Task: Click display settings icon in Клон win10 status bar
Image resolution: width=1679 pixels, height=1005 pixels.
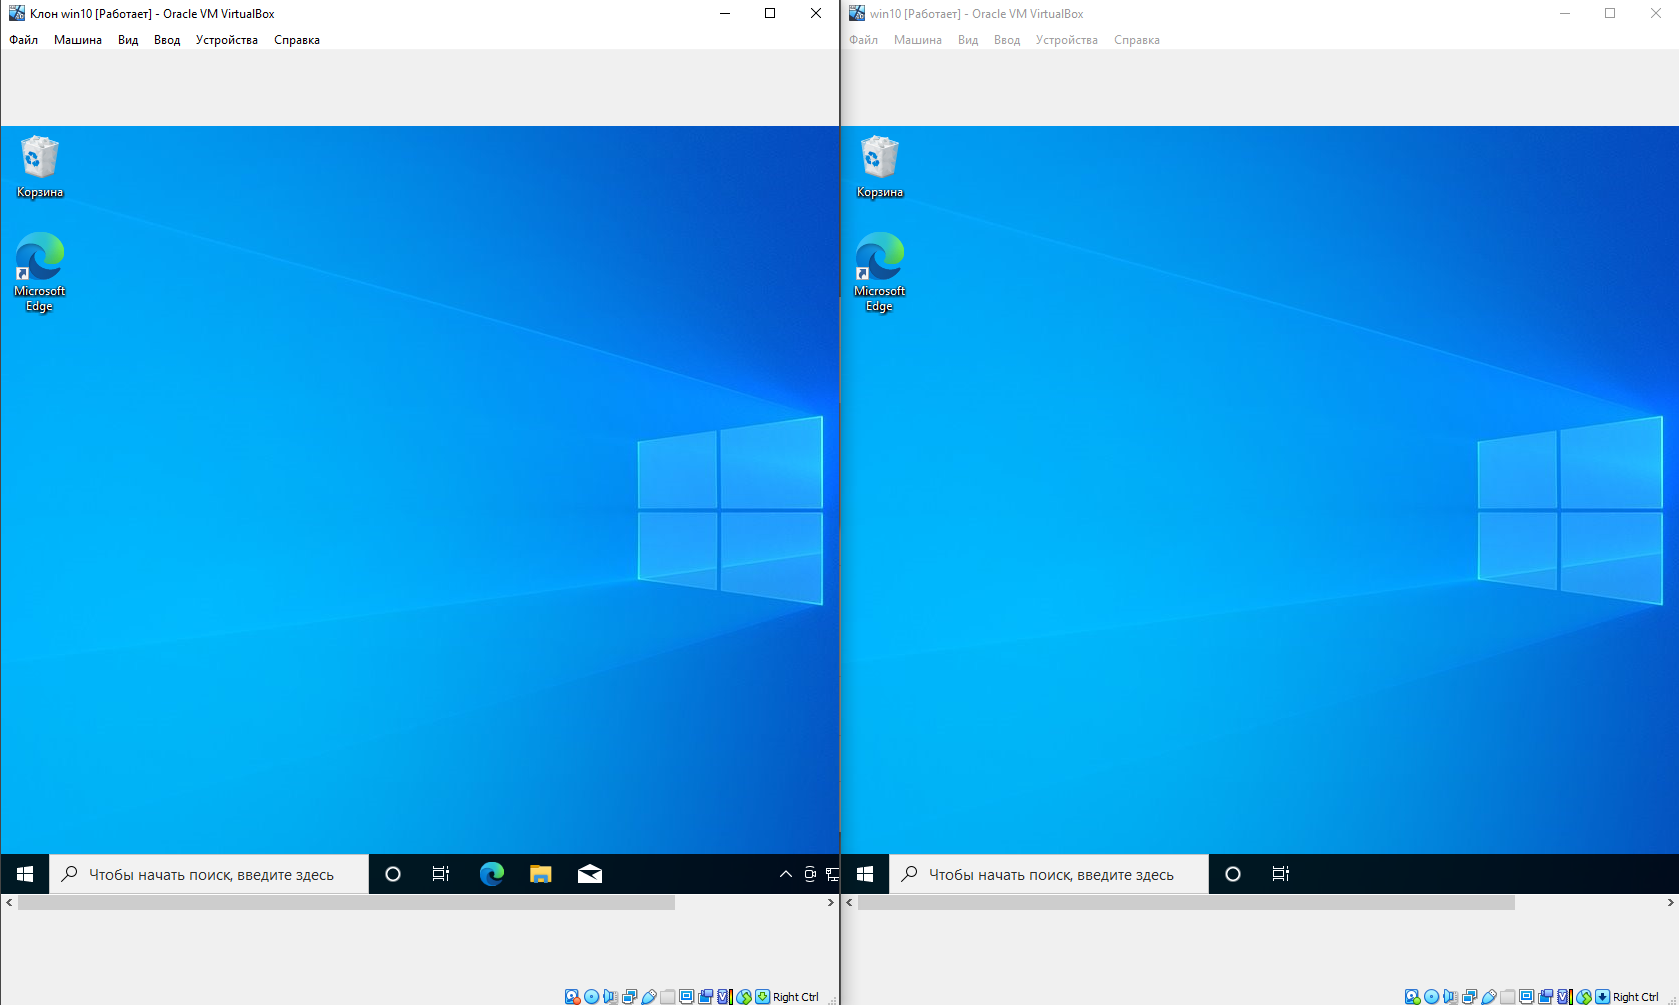Action: 686,996
